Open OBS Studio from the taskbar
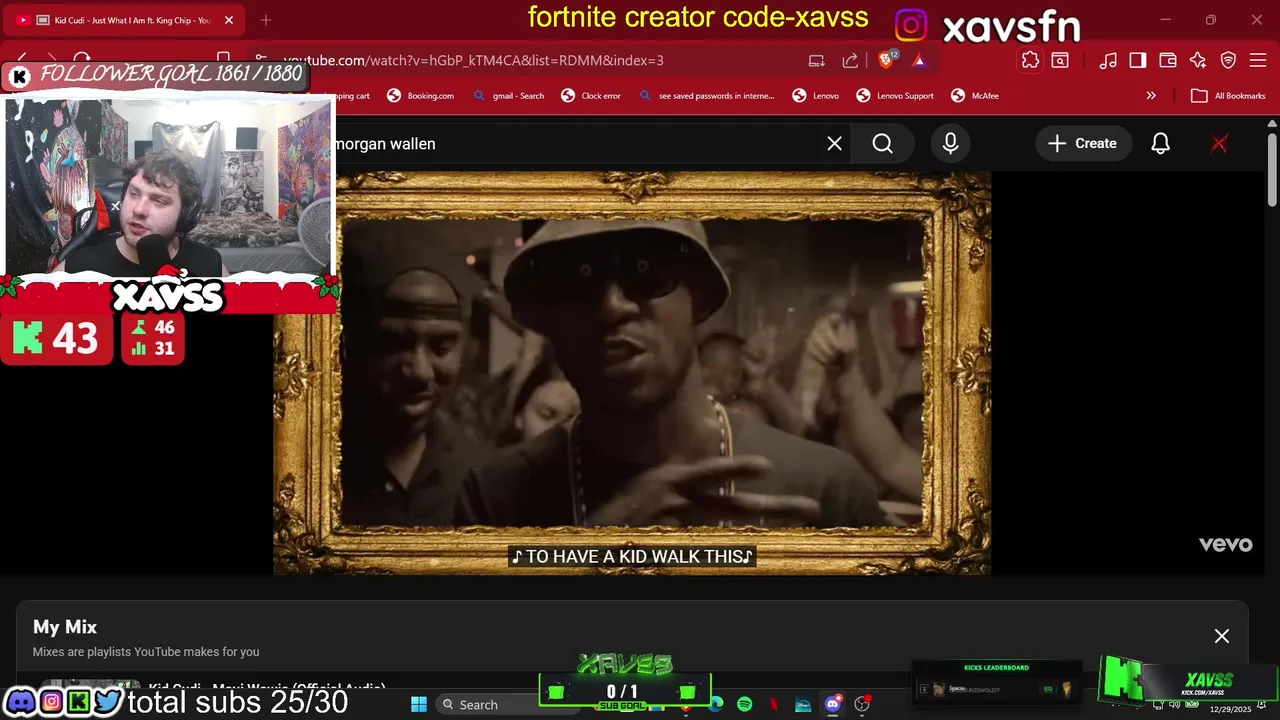1280x720 pixels. (x=862, y=704)
